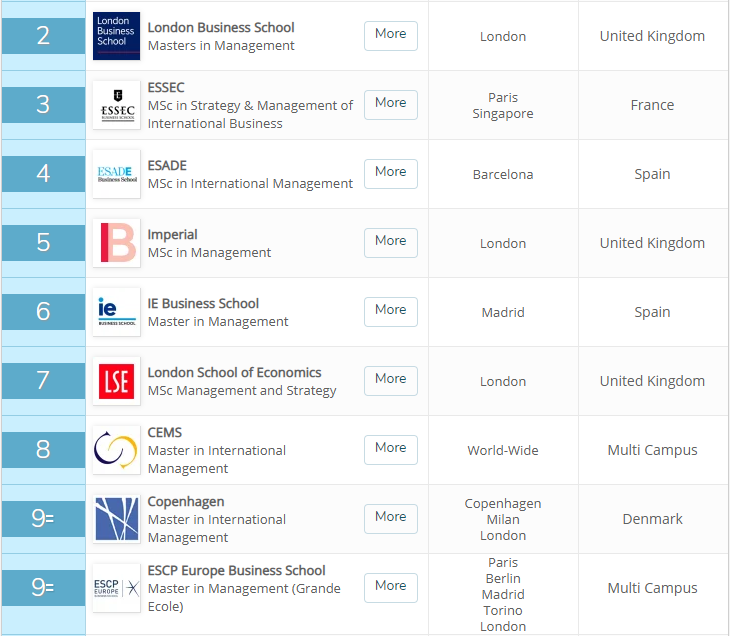Click More button beside ESADE
This screenshot has width=730, height=636.
click(x=391, y=174)
